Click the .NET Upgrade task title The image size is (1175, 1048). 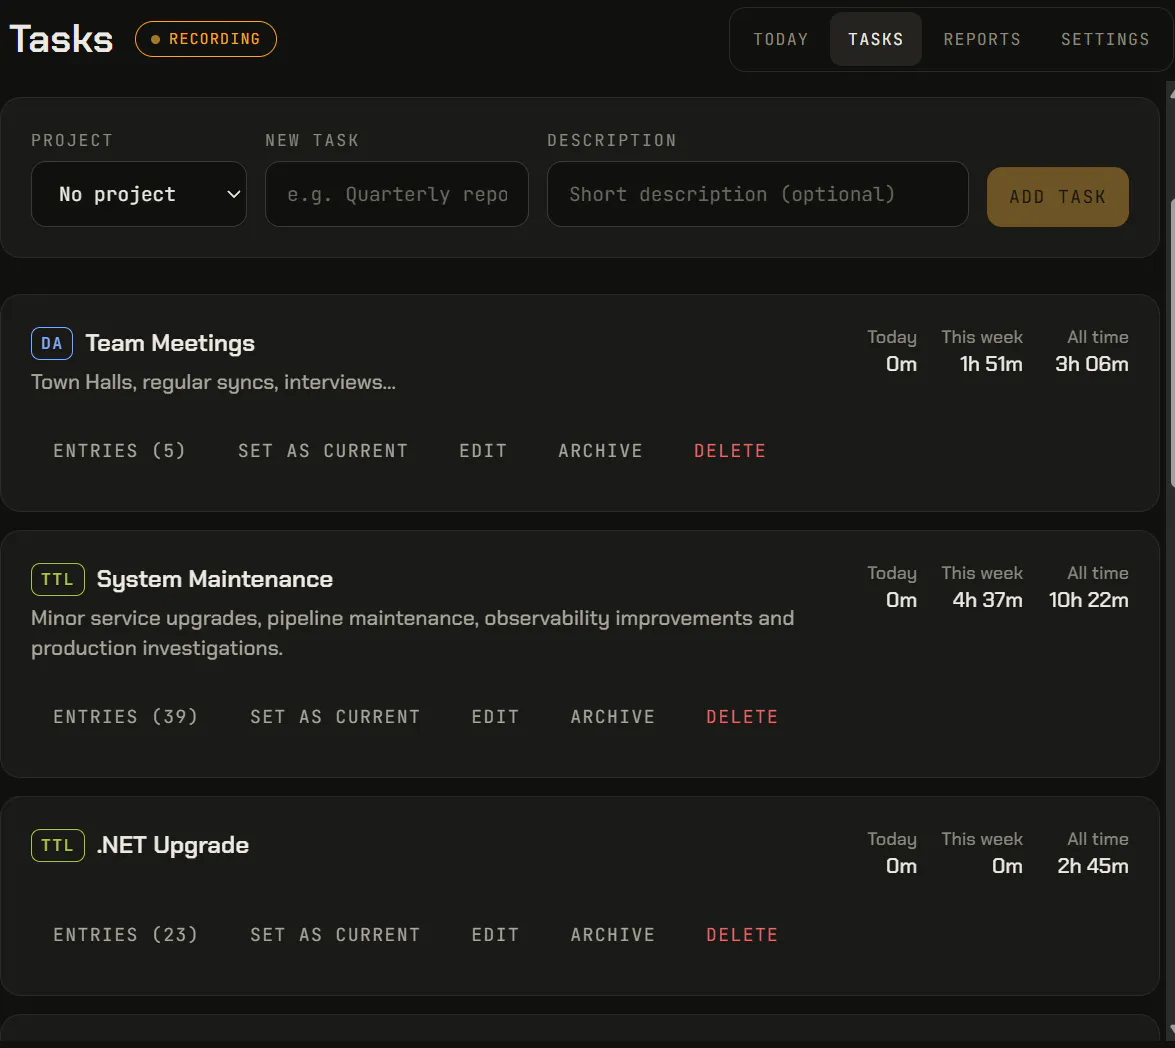172,845
